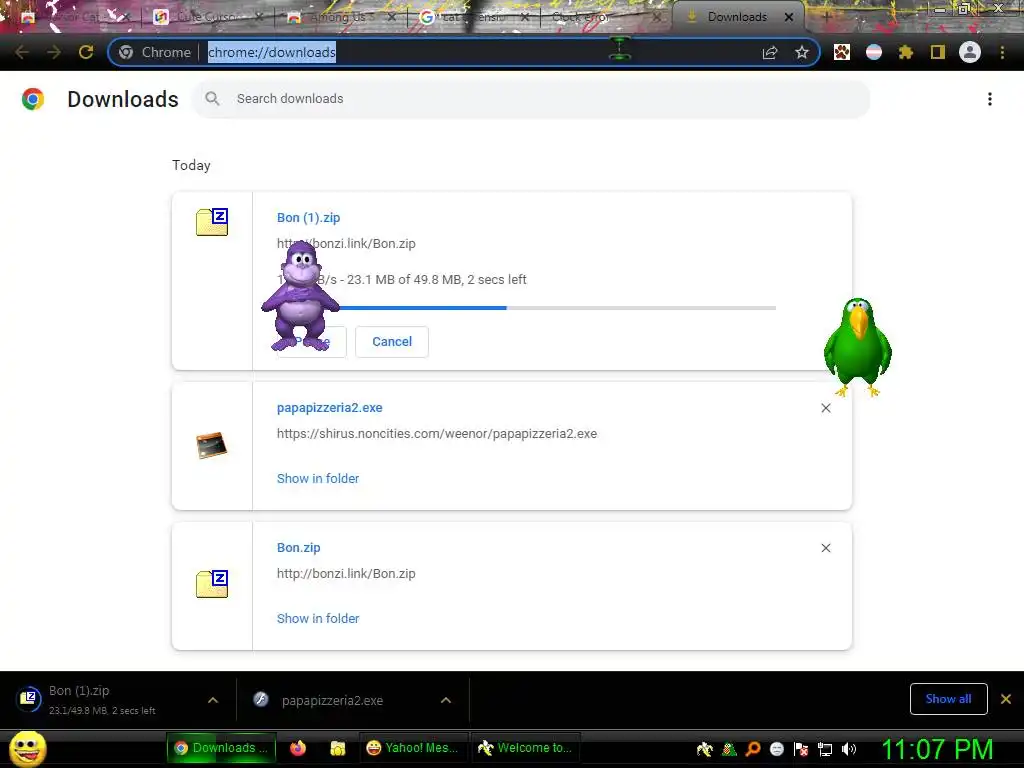Click the Bon.zip archive file icon
This screenshot has height=768, width=1024.
point(212,584)
